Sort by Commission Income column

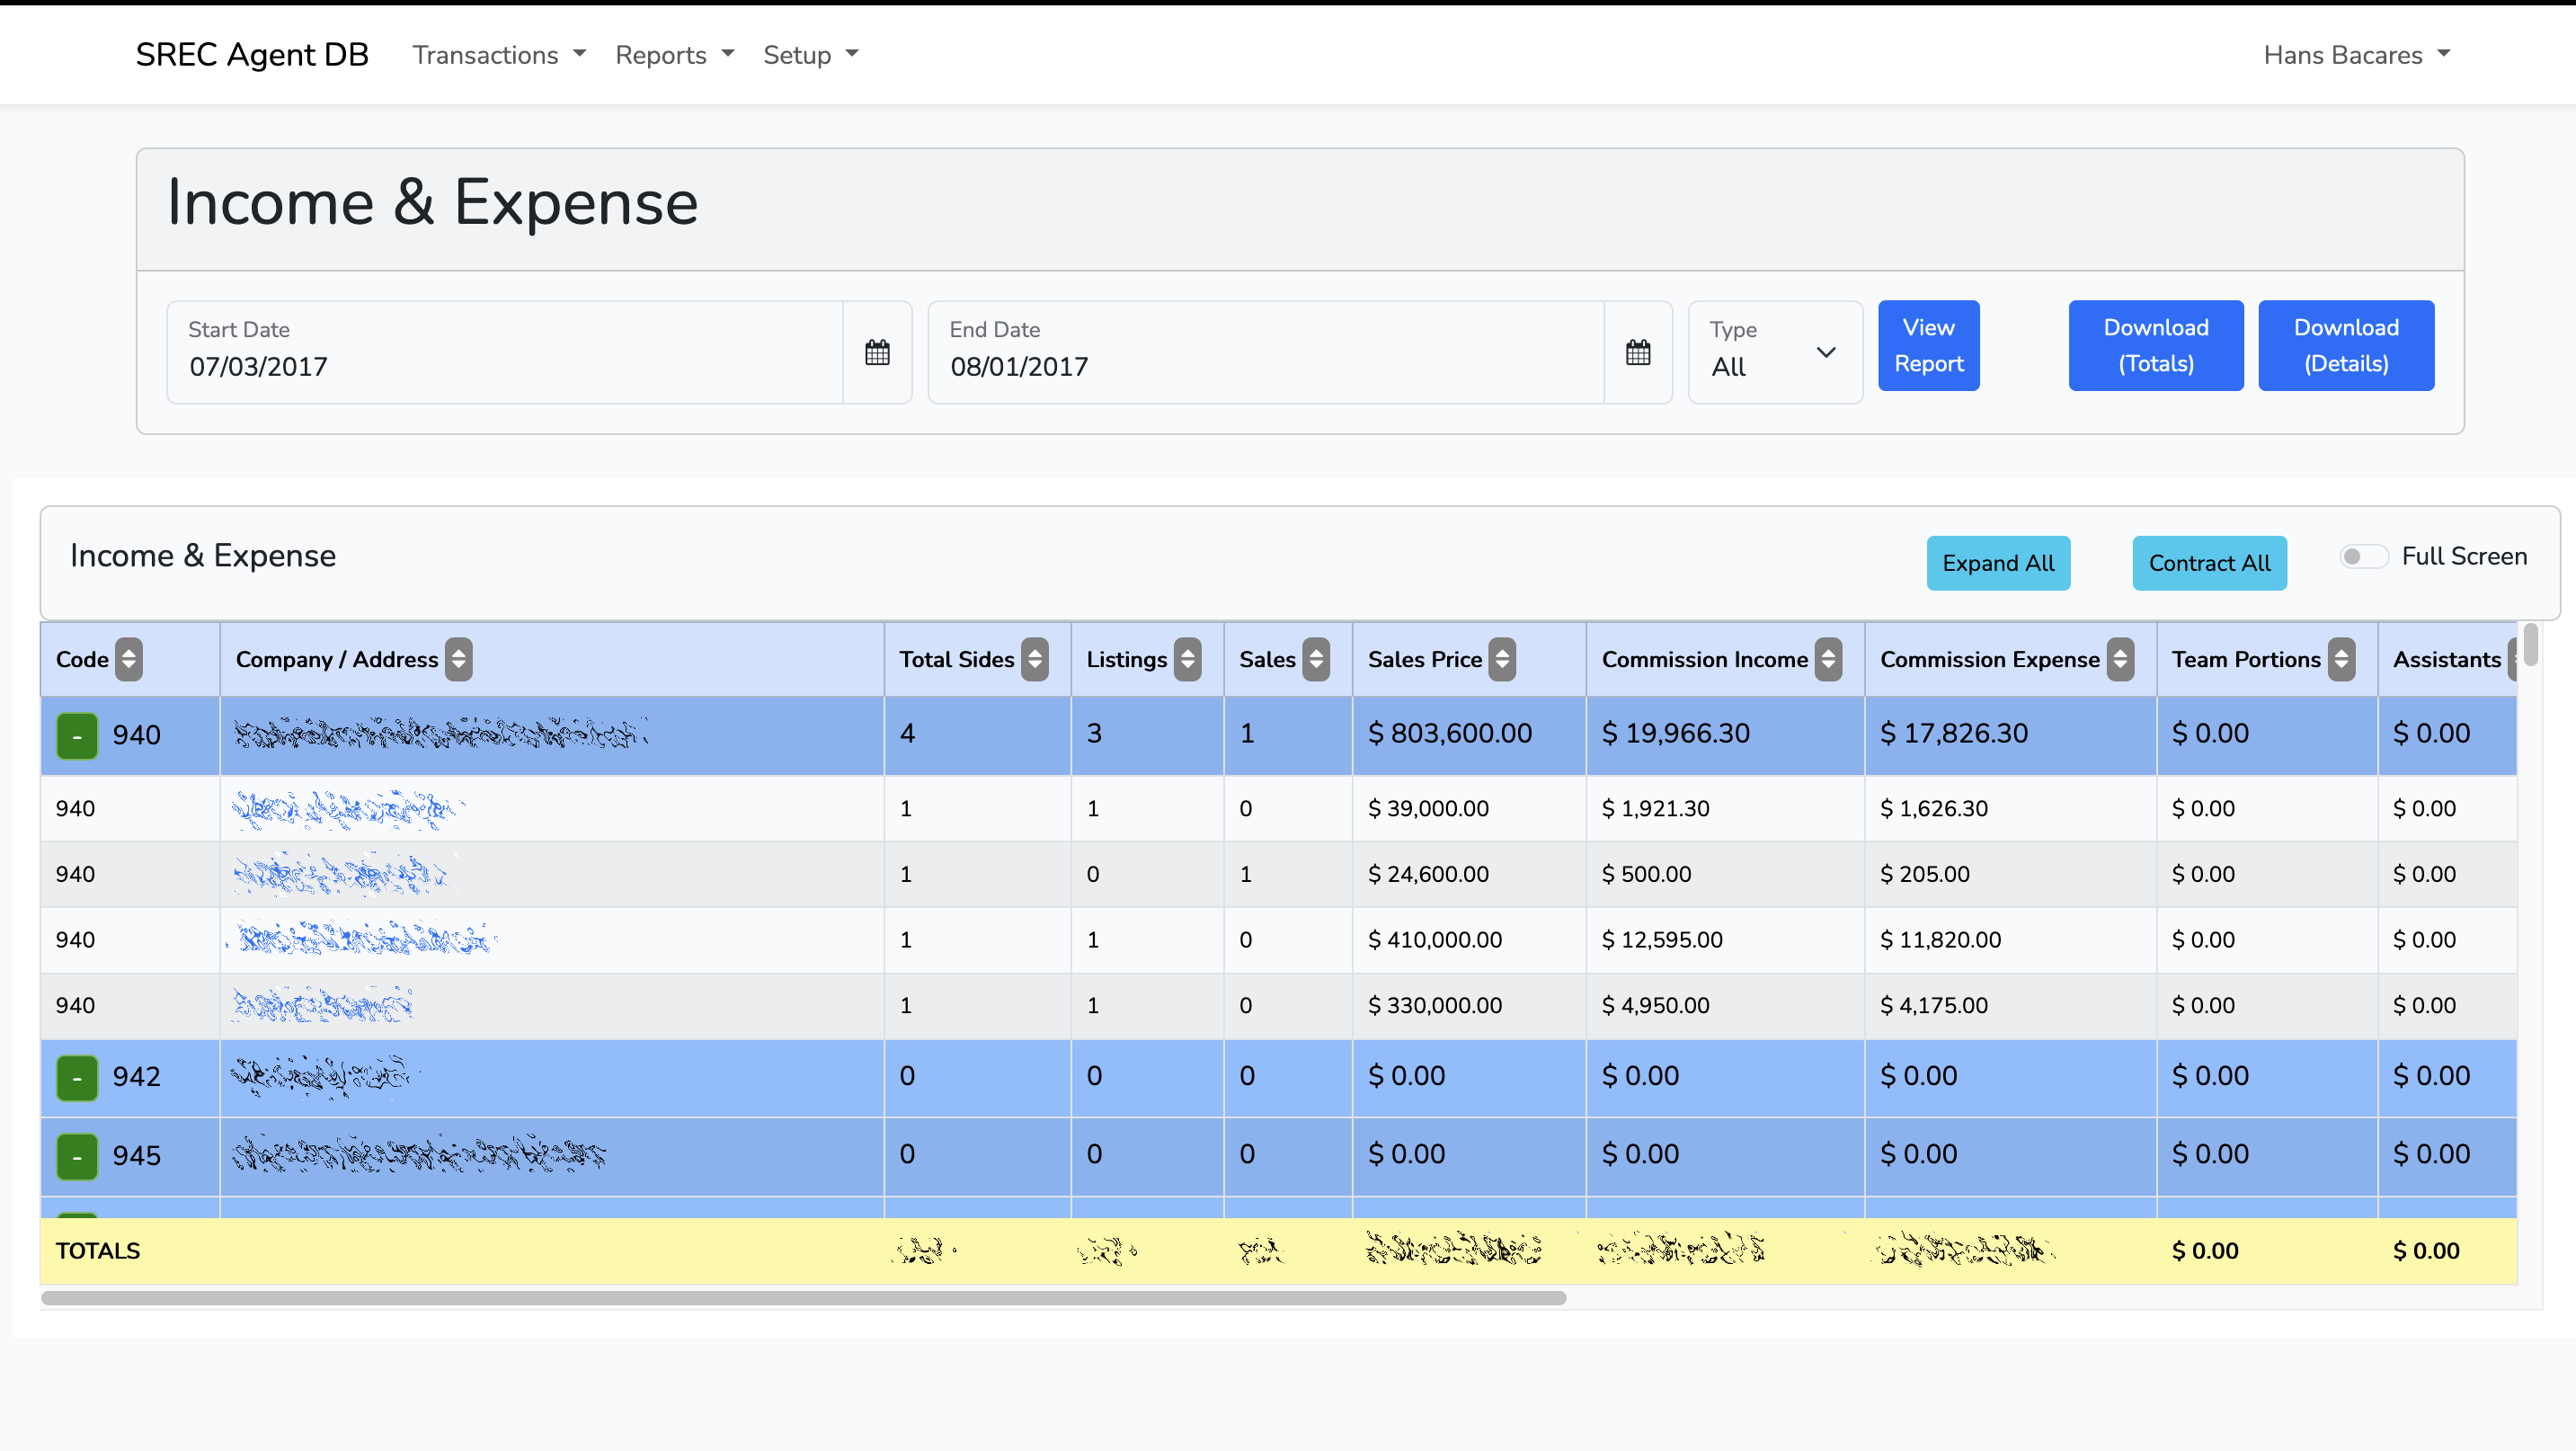(1828, 659)
